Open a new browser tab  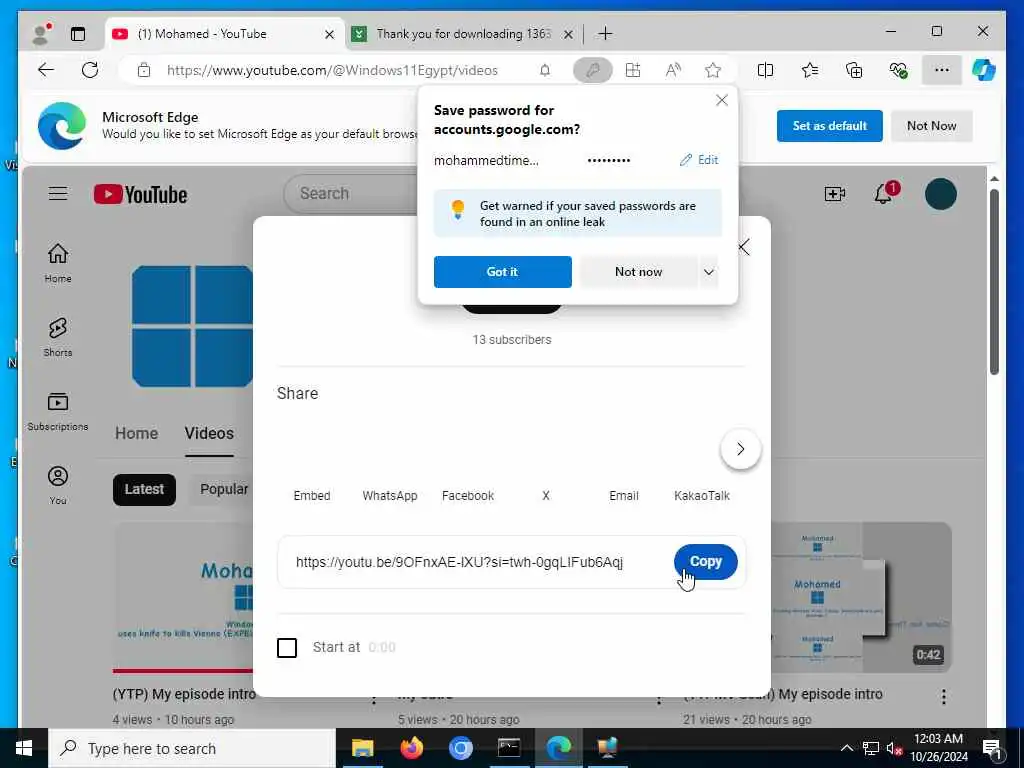[605, 33]
